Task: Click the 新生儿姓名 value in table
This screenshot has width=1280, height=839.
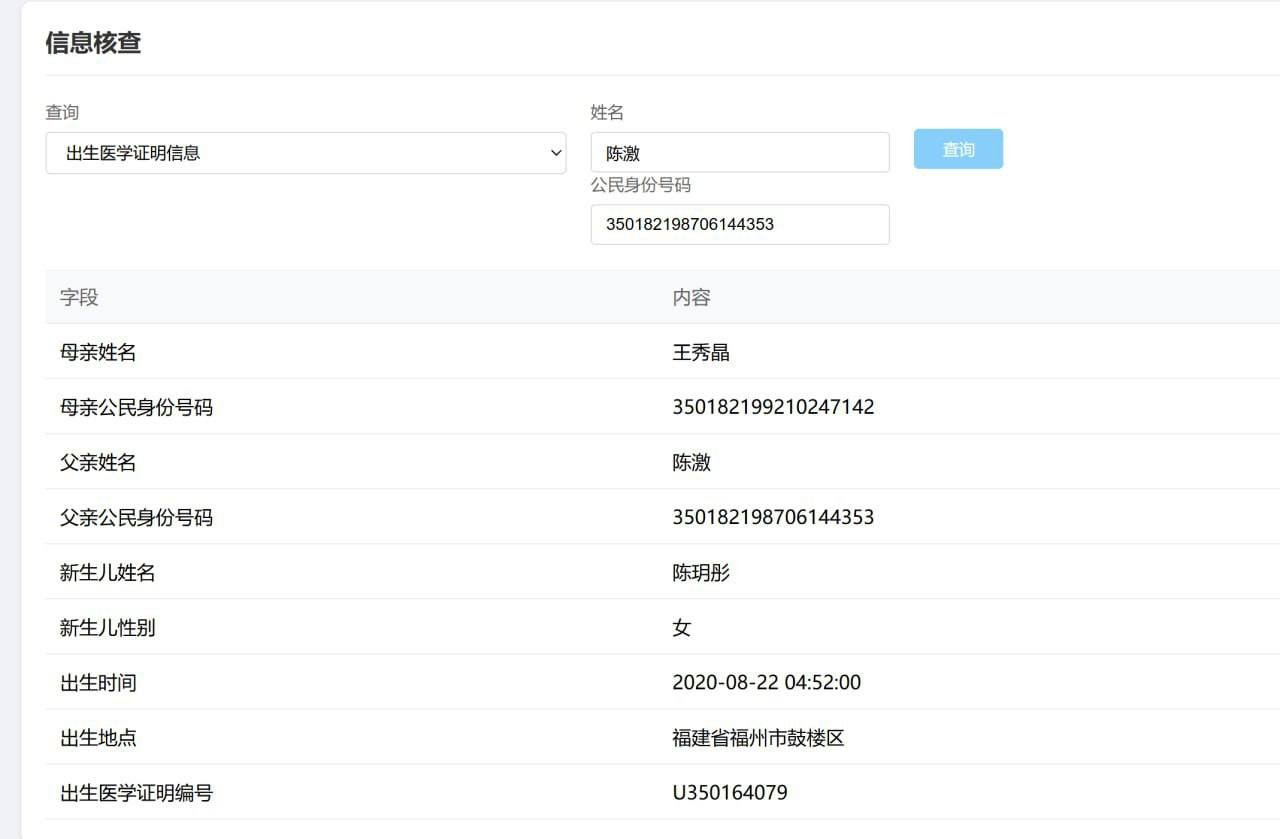Action: (x=700, y=573)
